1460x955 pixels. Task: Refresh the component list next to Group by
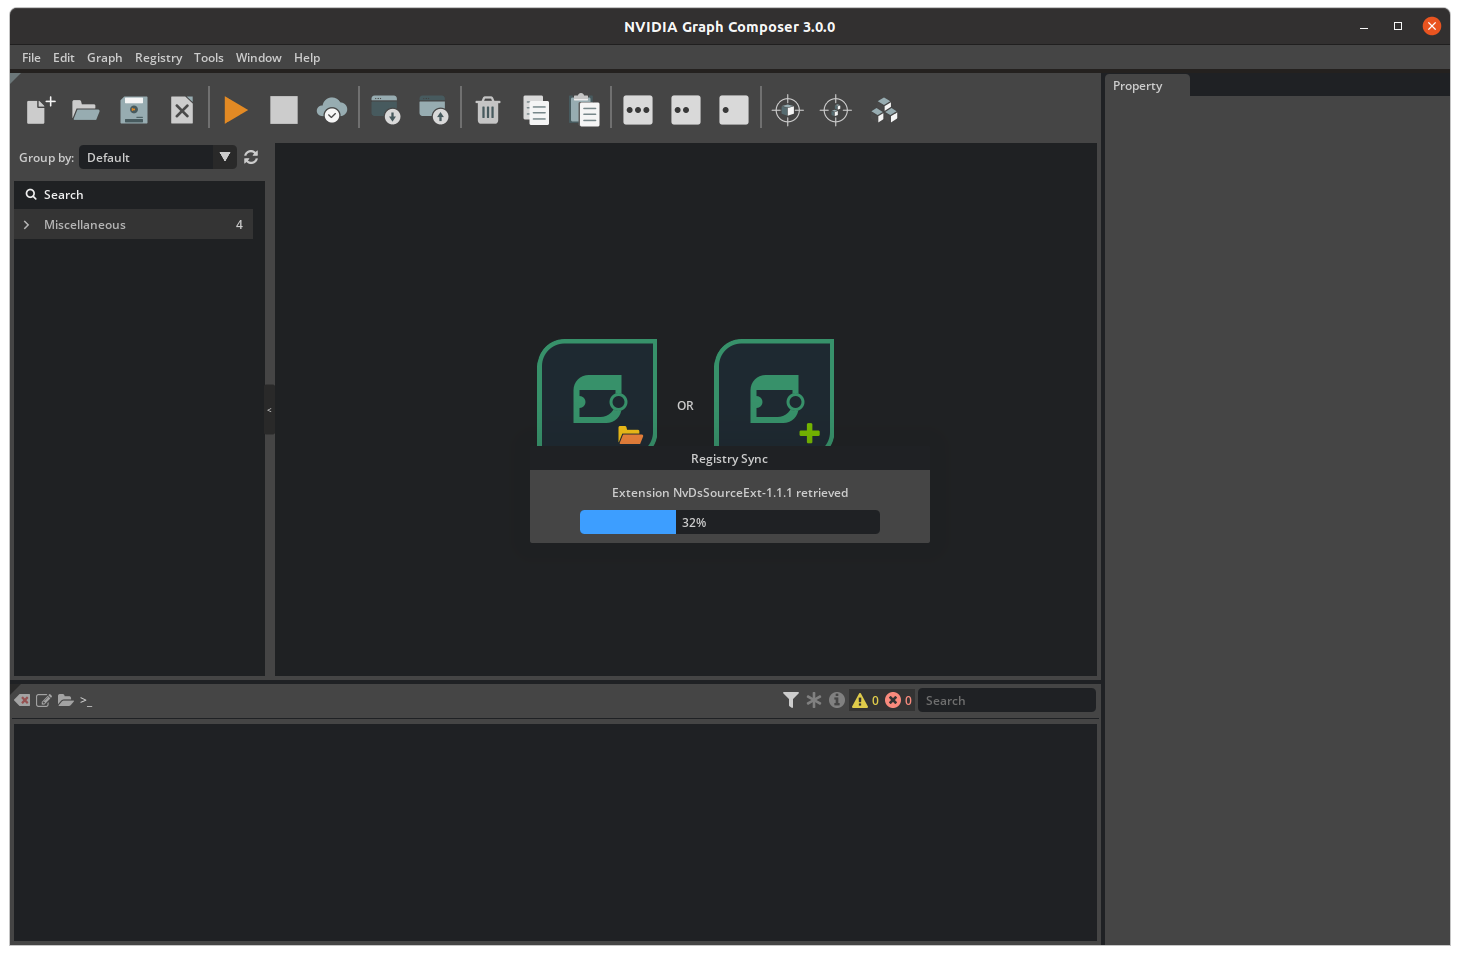coord(251,157)
